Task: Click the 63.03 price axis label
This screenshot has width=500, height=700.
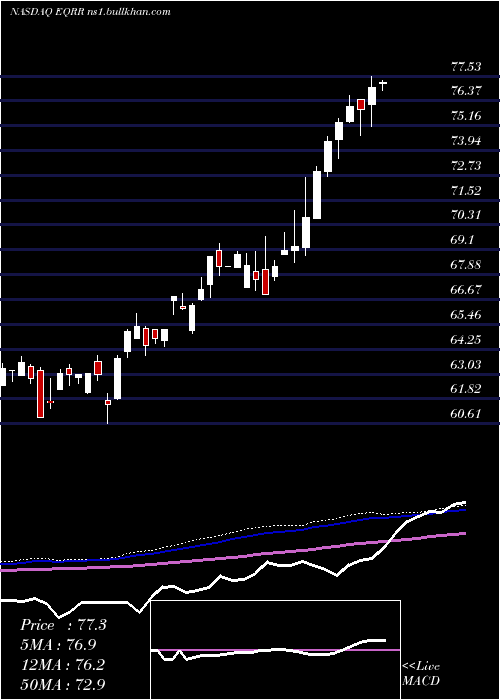Action: (x=466, y=365)
